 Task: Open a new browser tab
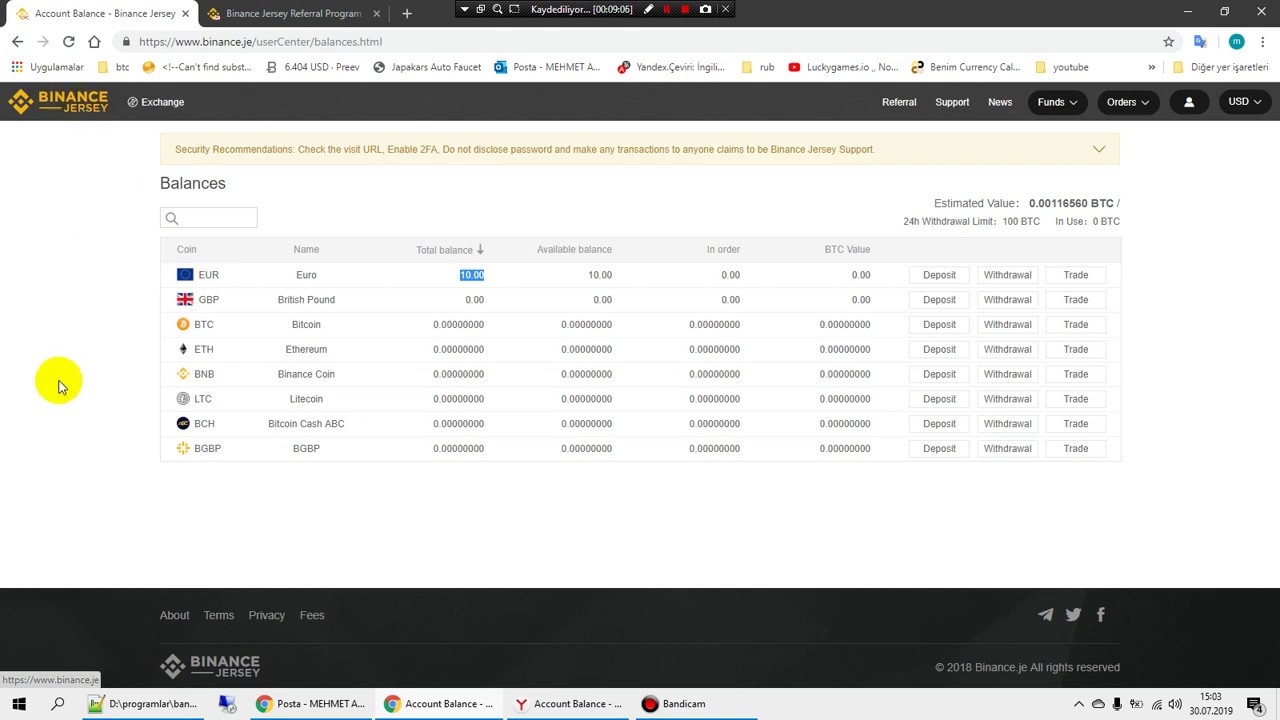click(x=407, y=14)
